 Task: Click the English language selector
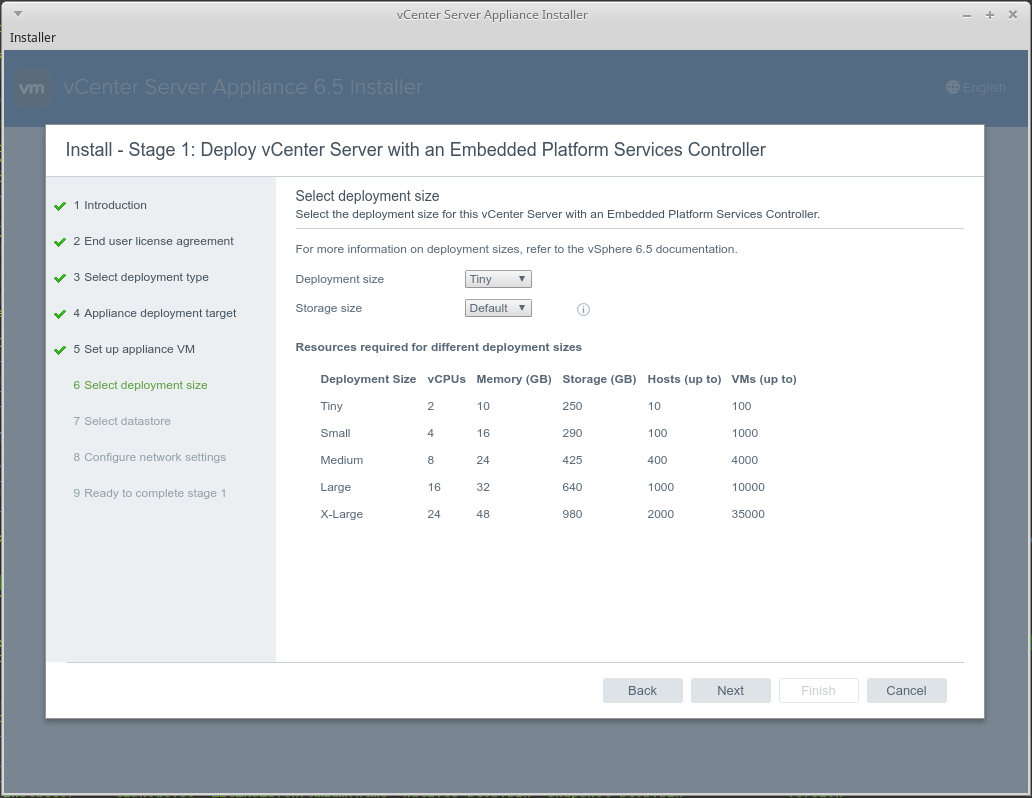pyautogui.click(x=984, y=88)
